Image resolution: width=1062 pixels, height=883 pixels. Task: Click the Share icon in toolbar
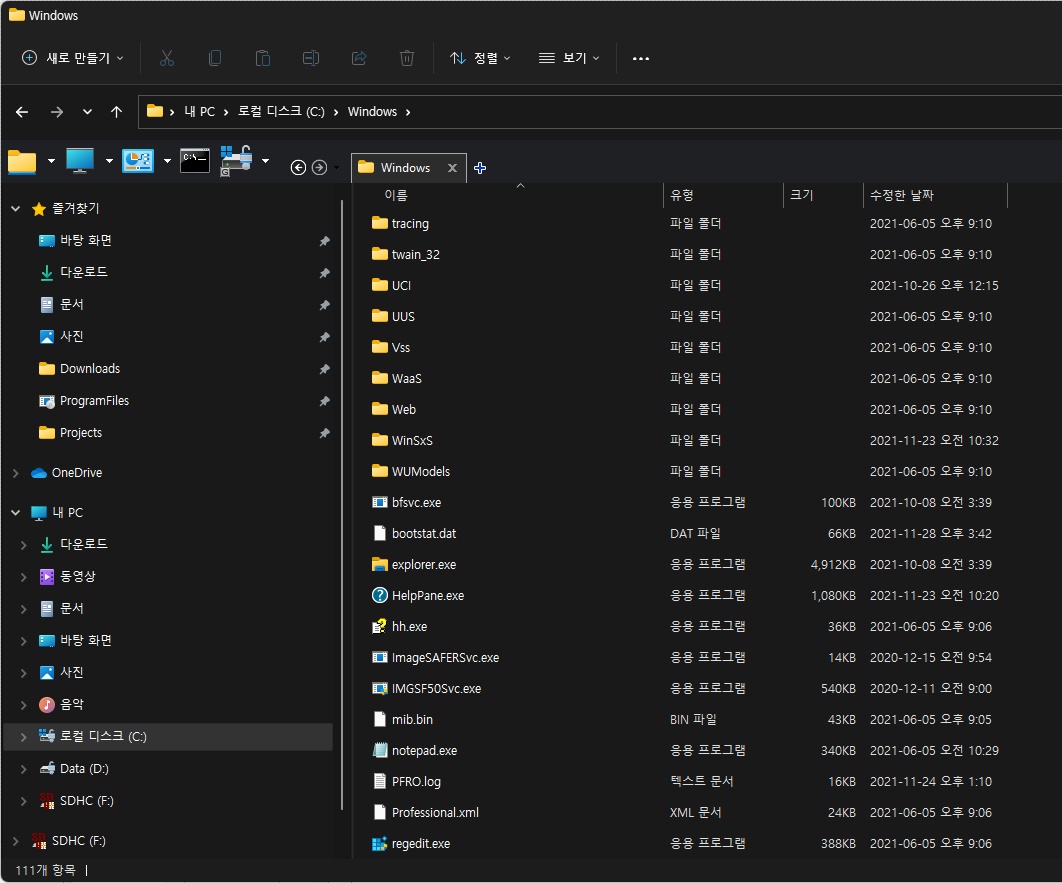coord(359,58)
